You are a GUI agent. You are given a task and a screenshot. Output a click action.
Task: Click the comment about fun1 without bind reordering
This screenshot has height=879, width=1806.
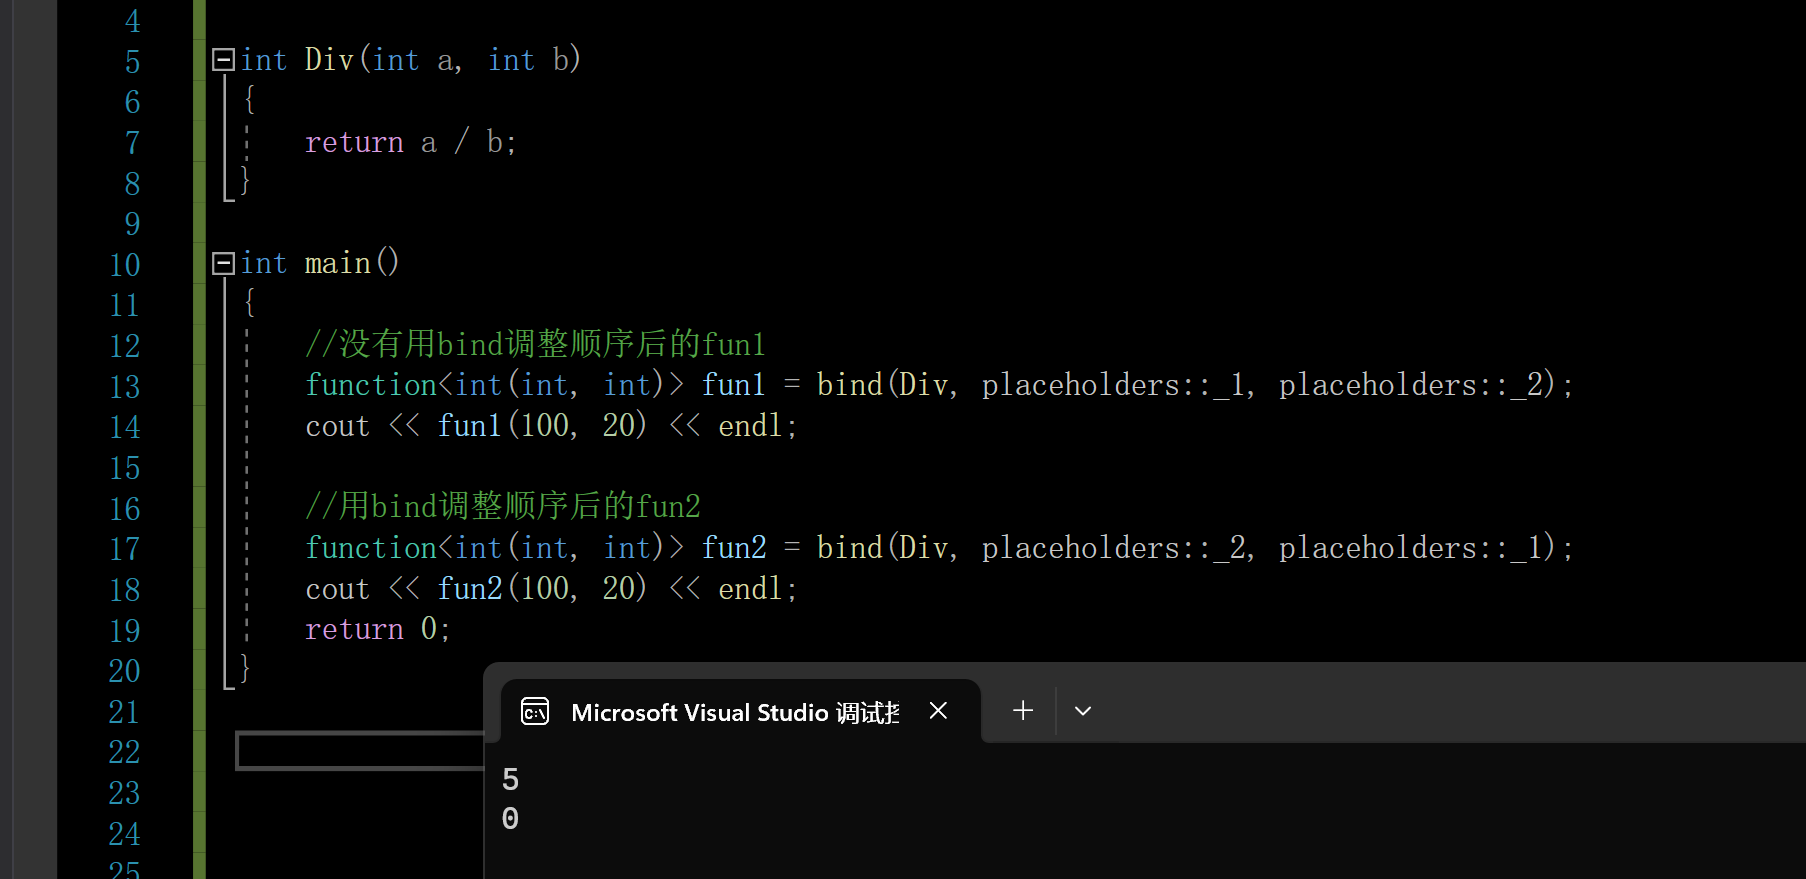(x=535, y=344)
